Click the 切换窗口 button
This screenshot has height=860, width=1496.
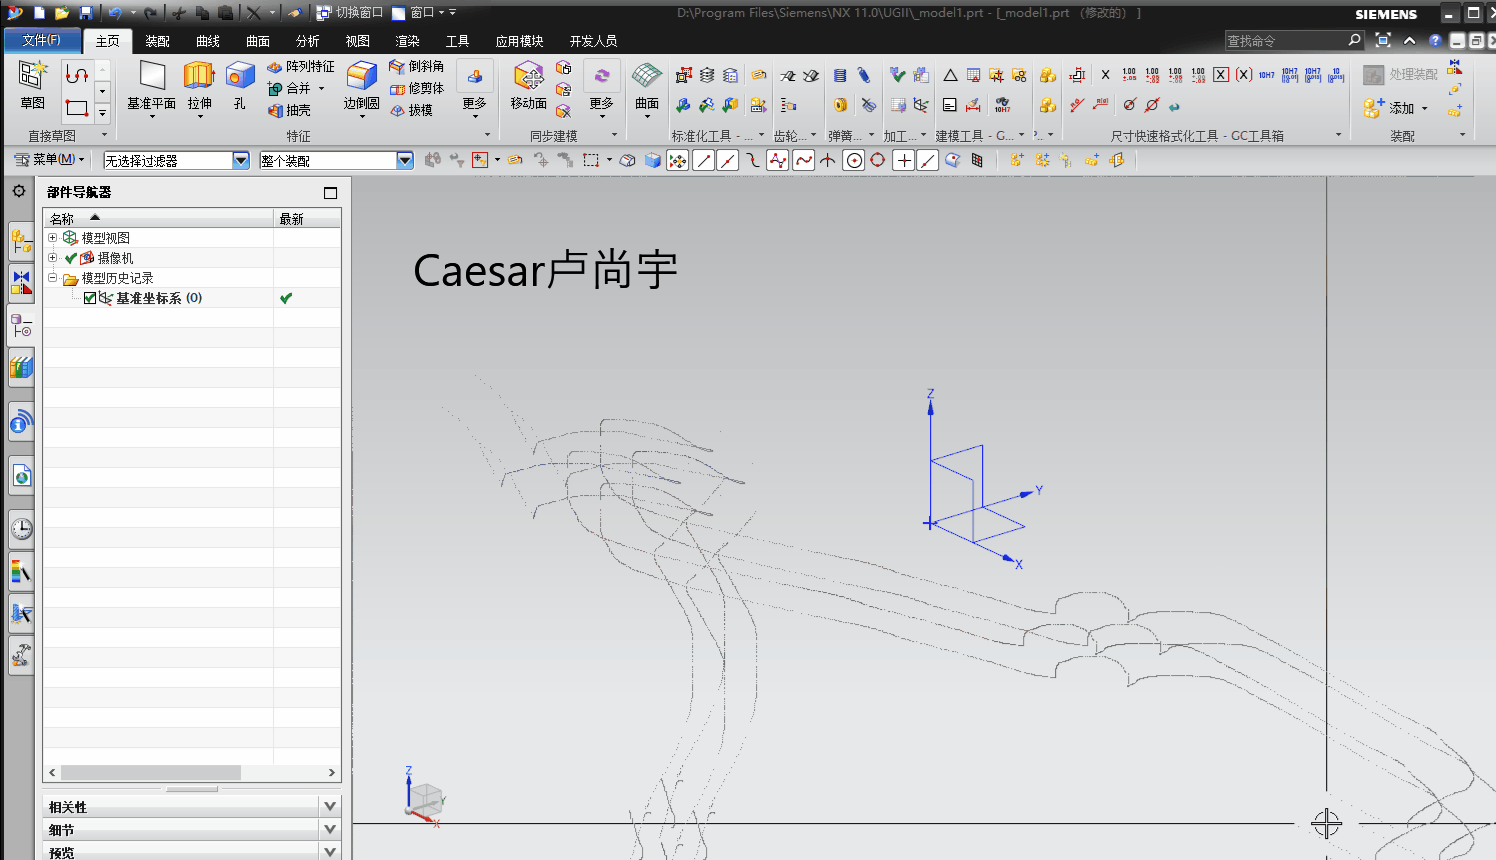coord(350,13)
